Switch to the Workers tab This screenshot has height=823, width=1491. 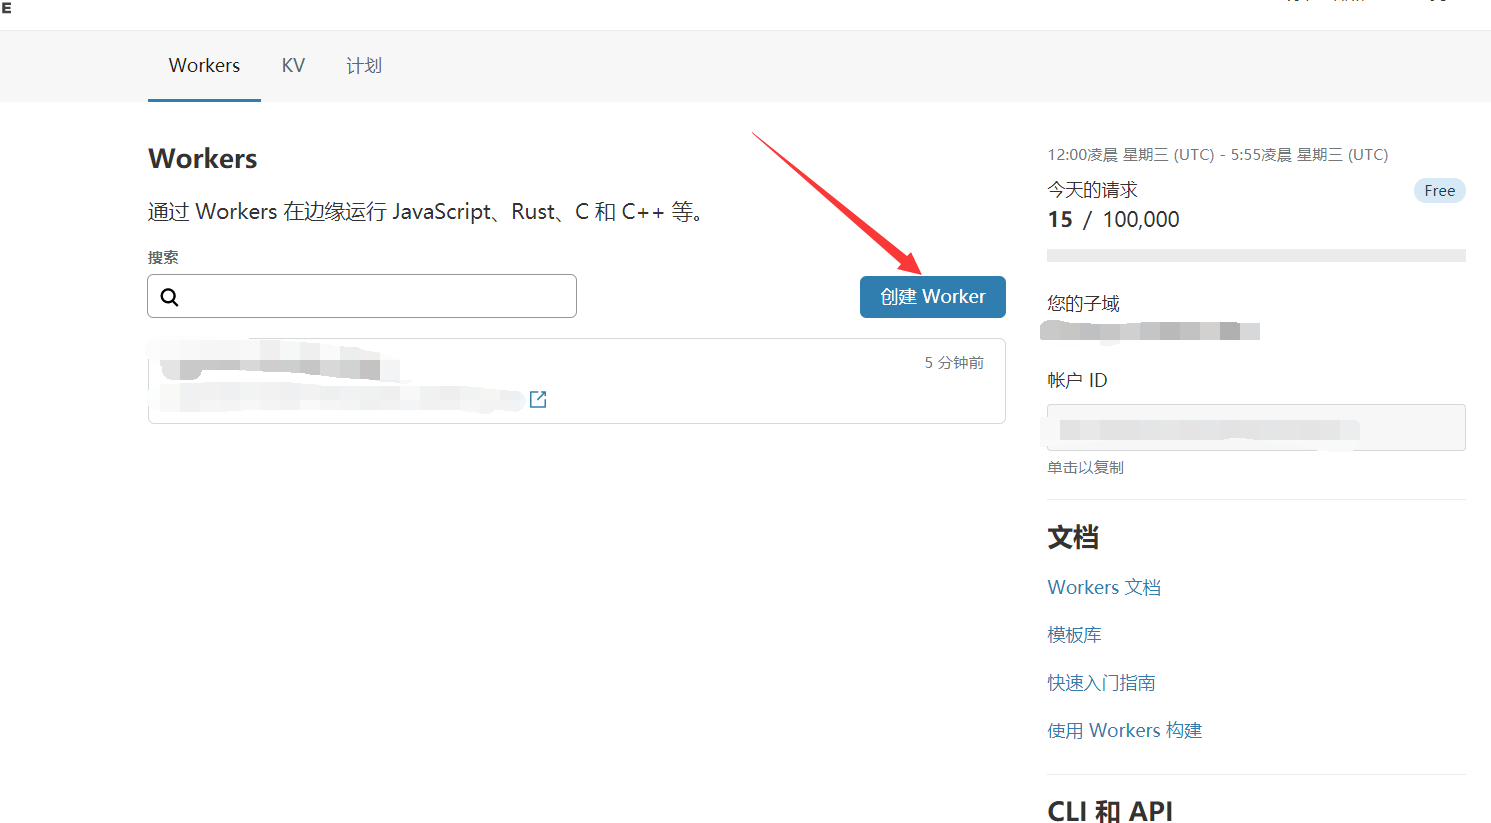point(204,66)
